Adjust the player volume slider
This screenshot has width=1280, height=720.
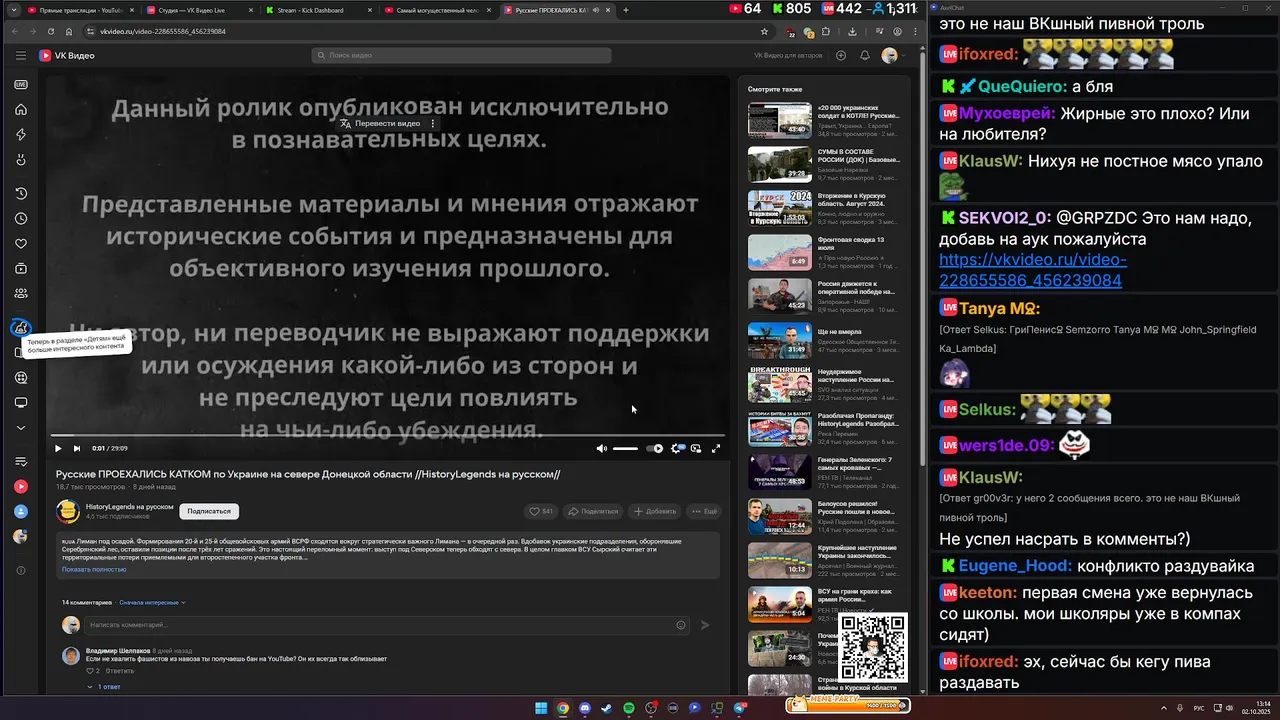click(625, 448)
